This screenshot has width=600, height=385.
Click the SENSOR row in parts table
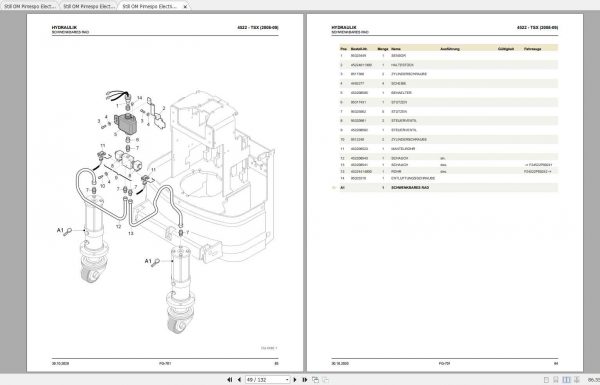[x=448, y=56]
